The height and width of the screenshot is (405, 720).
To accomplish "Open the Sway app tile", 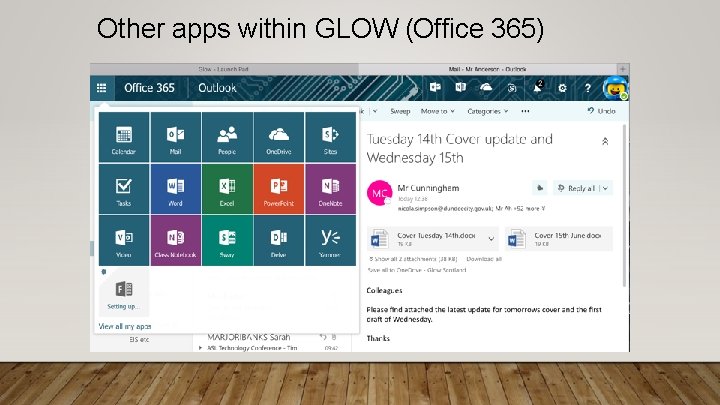I will [227, 241].
